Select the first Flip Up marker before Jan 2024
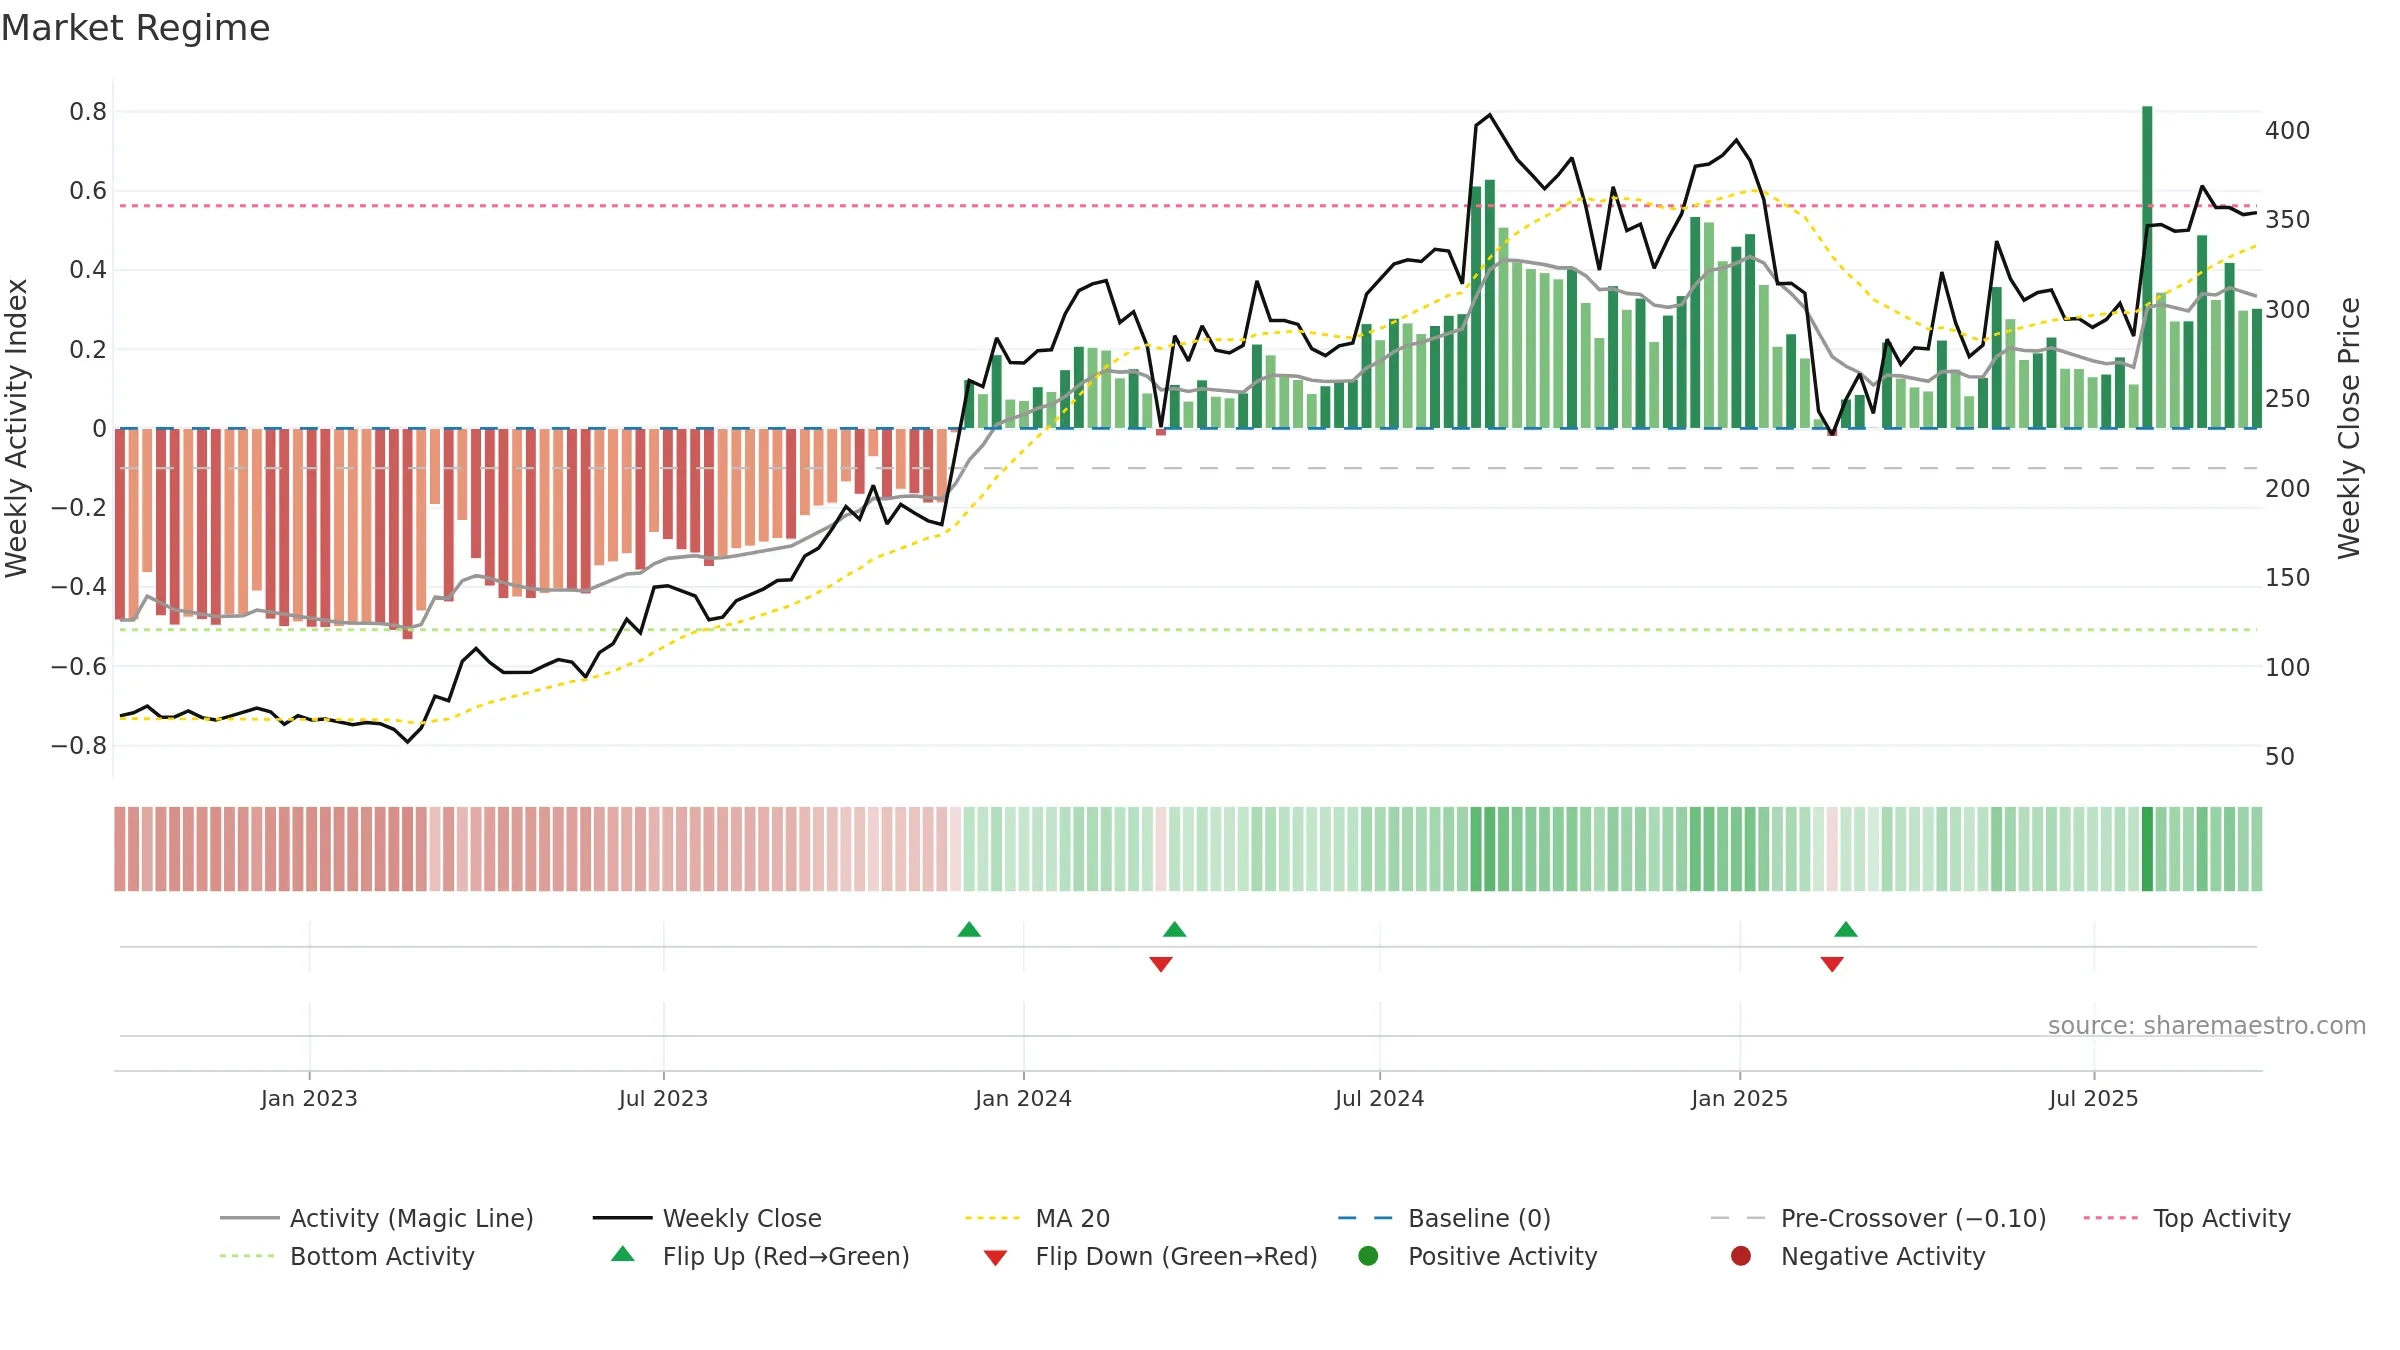Viewport: 2400px width, 1350px height. point(969,930)
